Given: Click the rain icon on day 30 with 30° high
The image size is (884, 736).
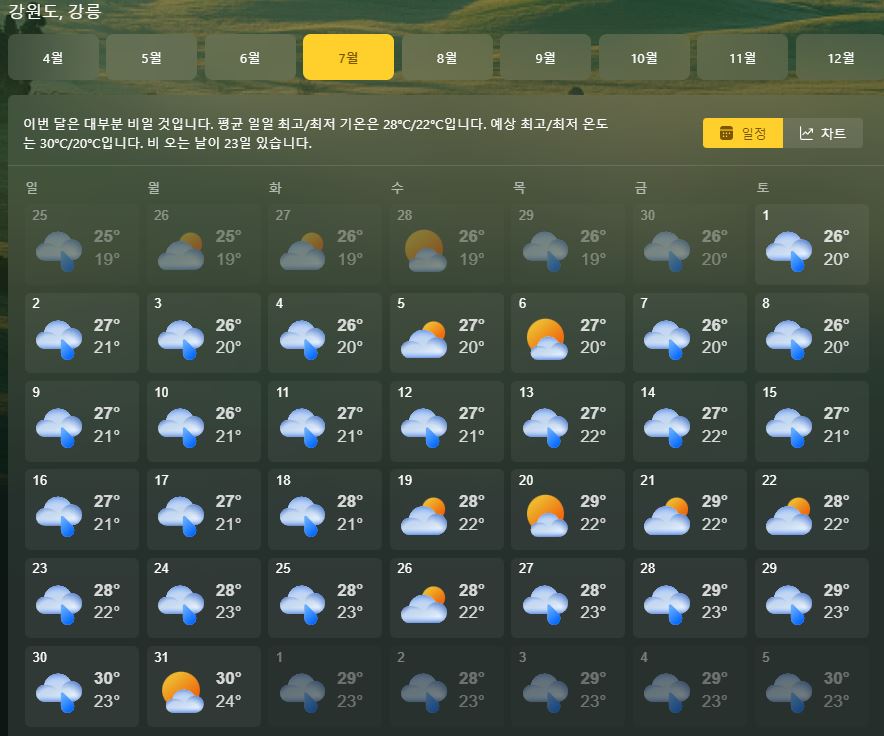Looking at the screenshot, I should click(59, 693).
